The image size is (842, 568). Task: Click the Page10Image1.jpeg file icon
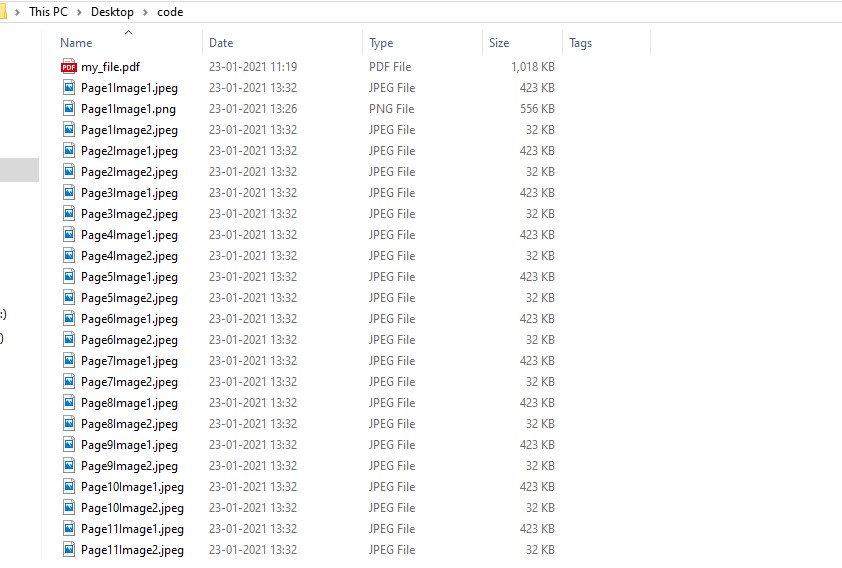(69, 487)
